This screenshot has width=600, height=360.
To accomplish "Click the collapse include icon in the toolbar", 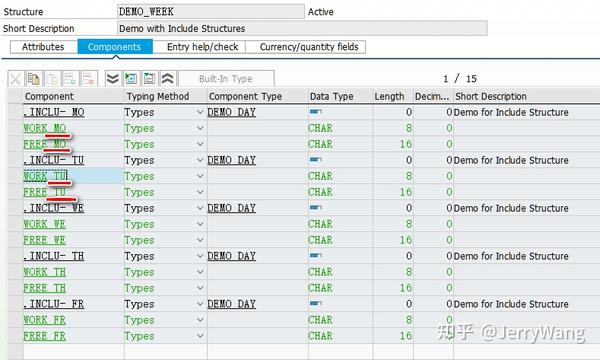I will click(149, 79).
